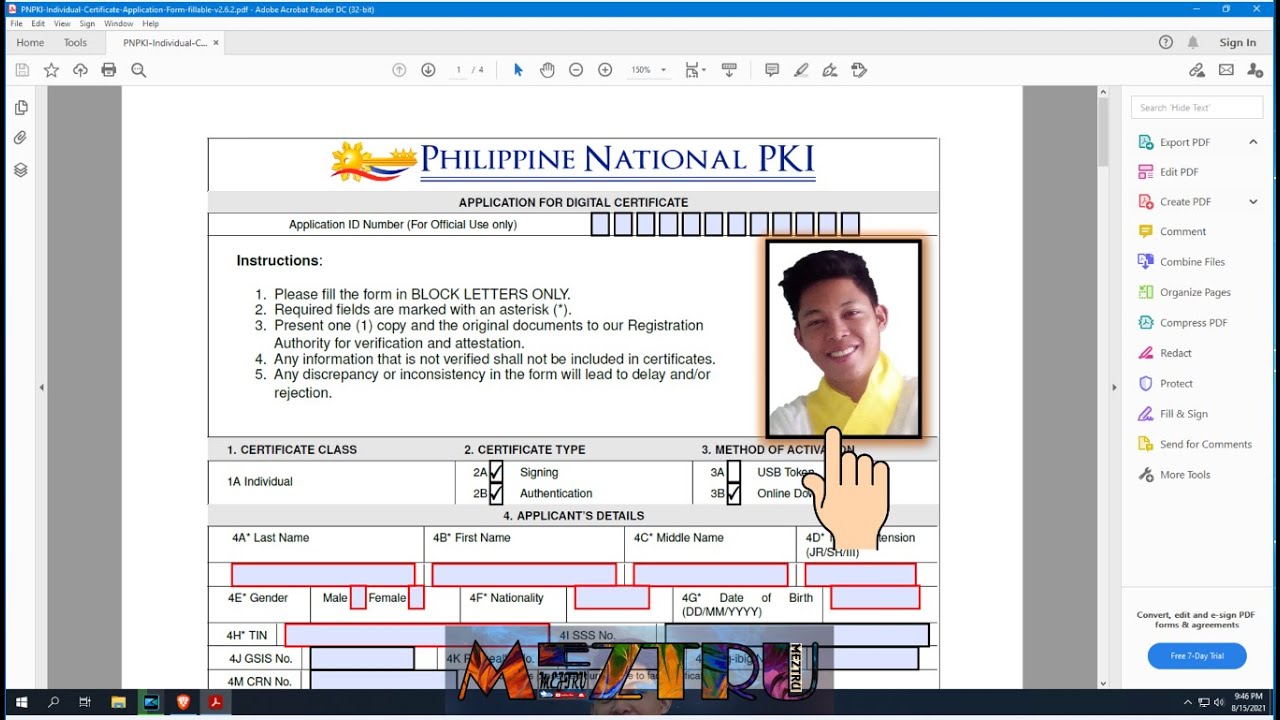Collapse the Export PDF section chevron
Viewport: 1280px width, 720px height.
1253,142
